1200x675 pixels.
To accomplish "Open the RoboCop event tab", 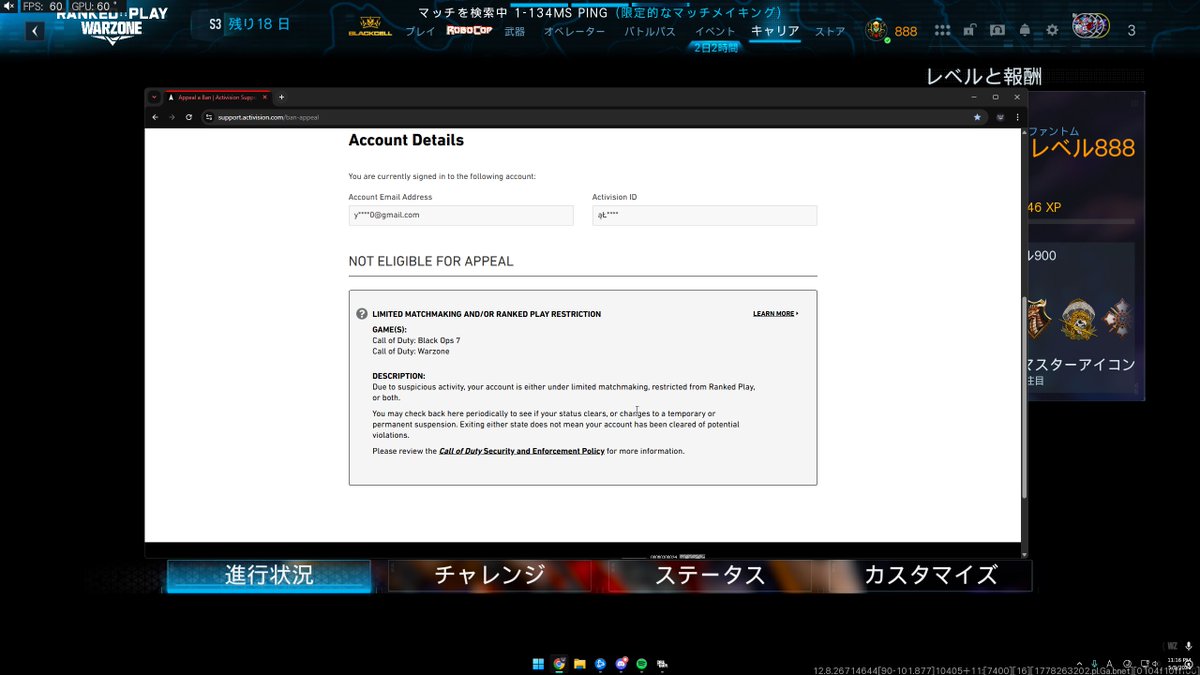I will click(469, 31).
